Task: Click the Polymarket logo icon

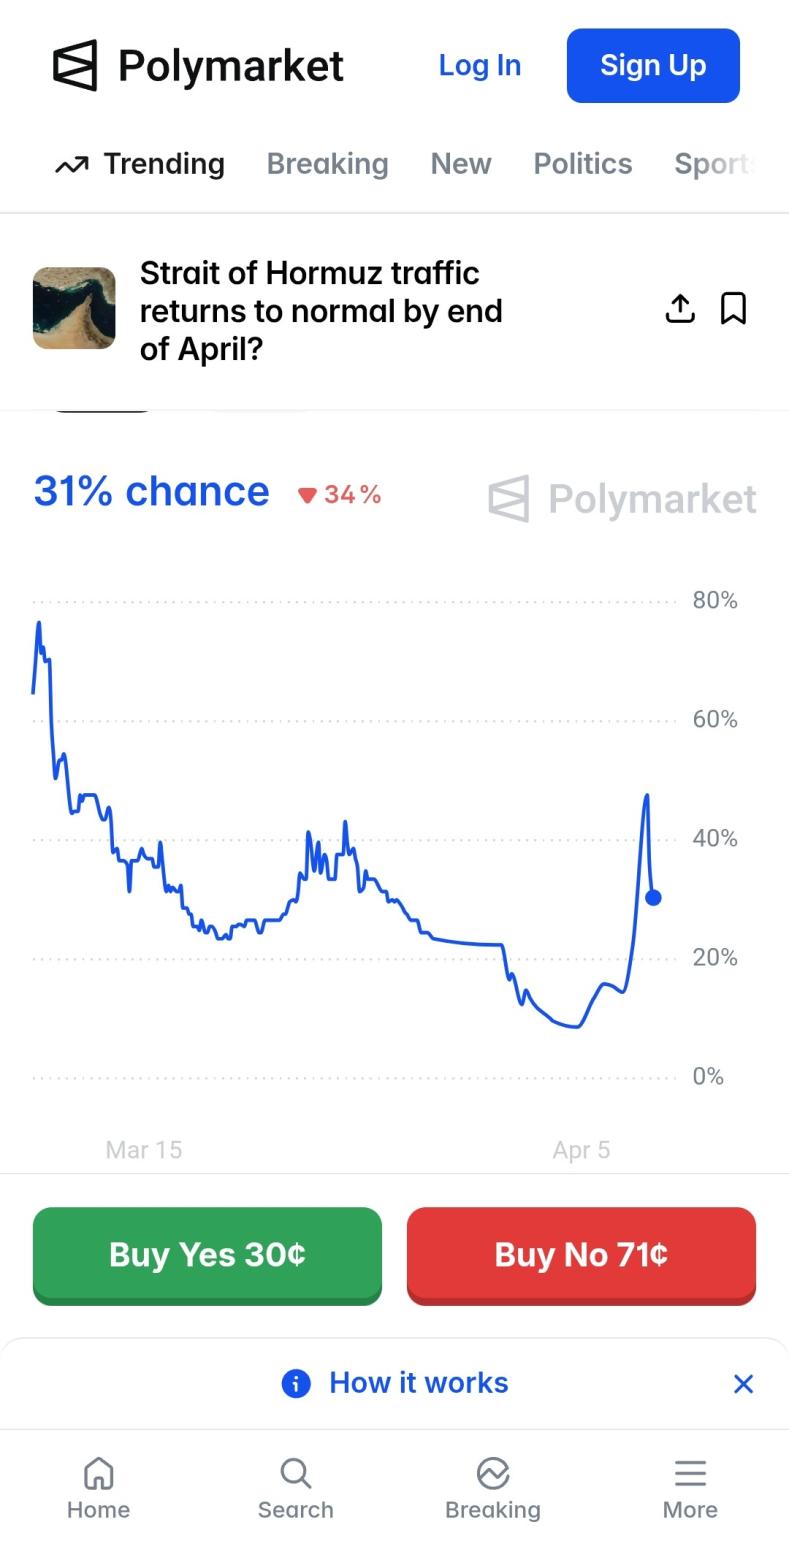Action: tap(75, 66)
